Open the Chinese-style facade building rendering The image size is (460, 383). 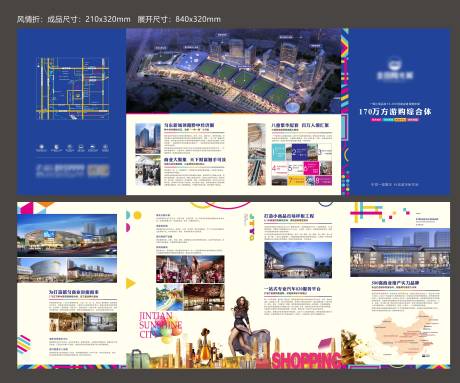tap(400, 252)
